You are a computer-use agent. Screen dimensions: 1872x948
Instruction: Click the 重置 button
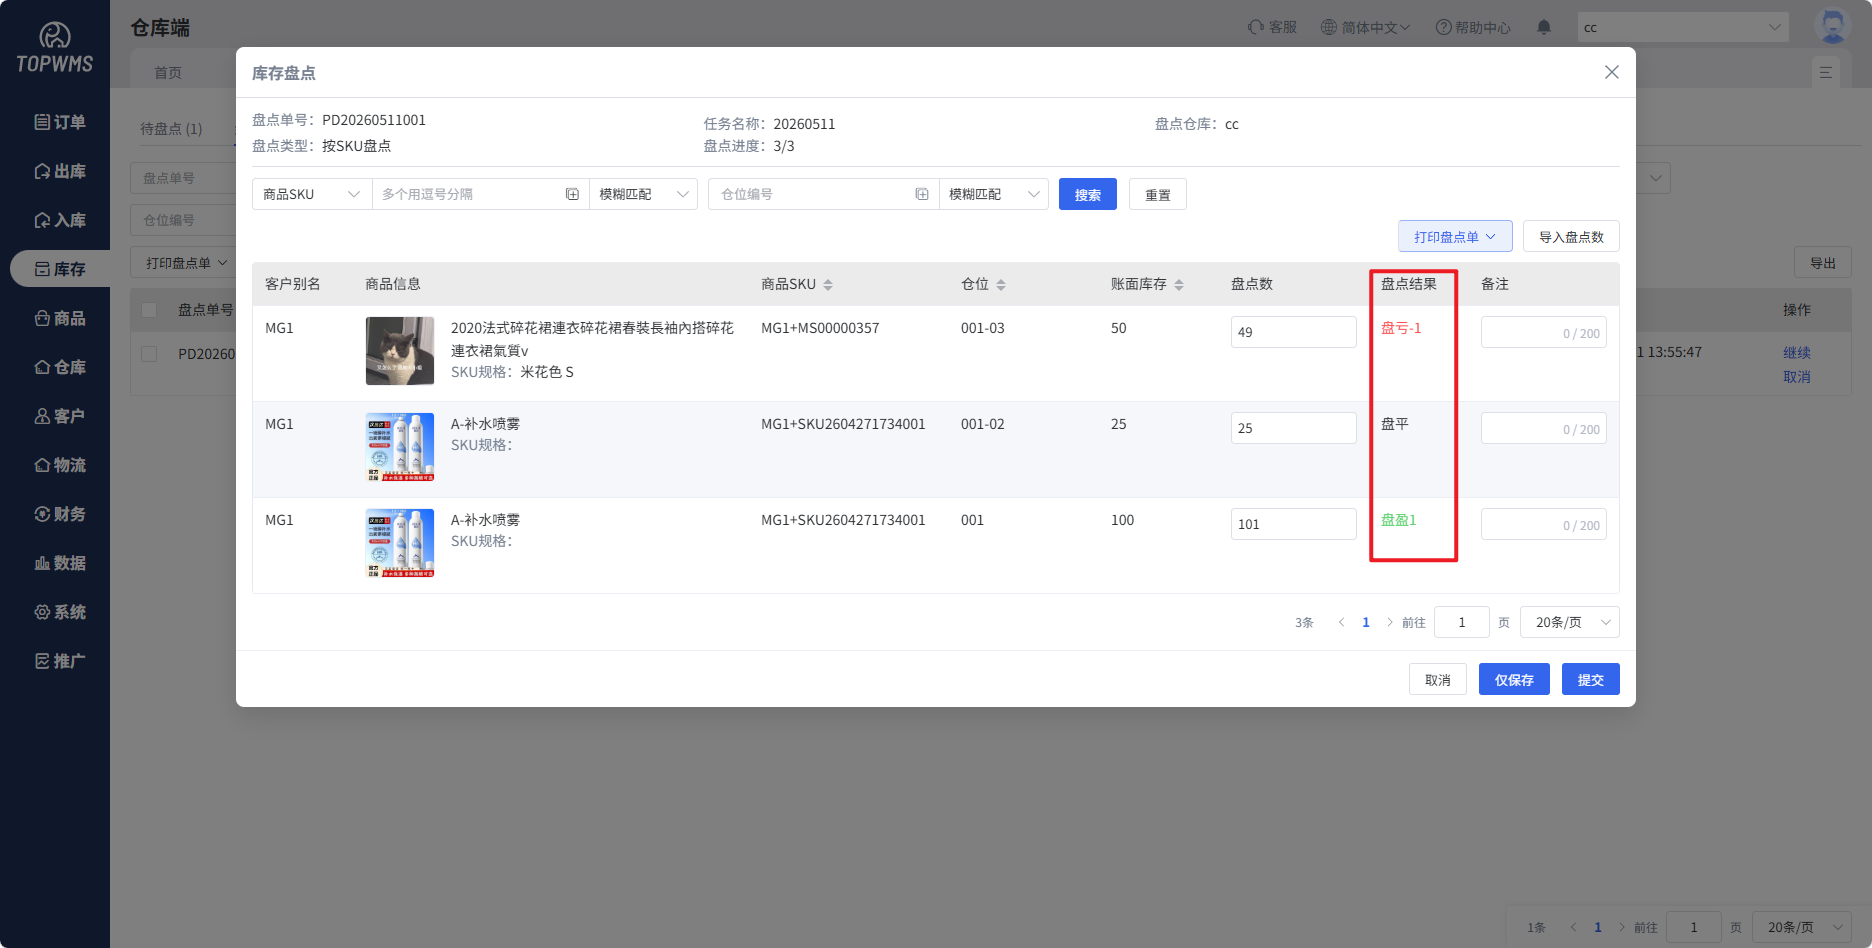(1158, 195)
